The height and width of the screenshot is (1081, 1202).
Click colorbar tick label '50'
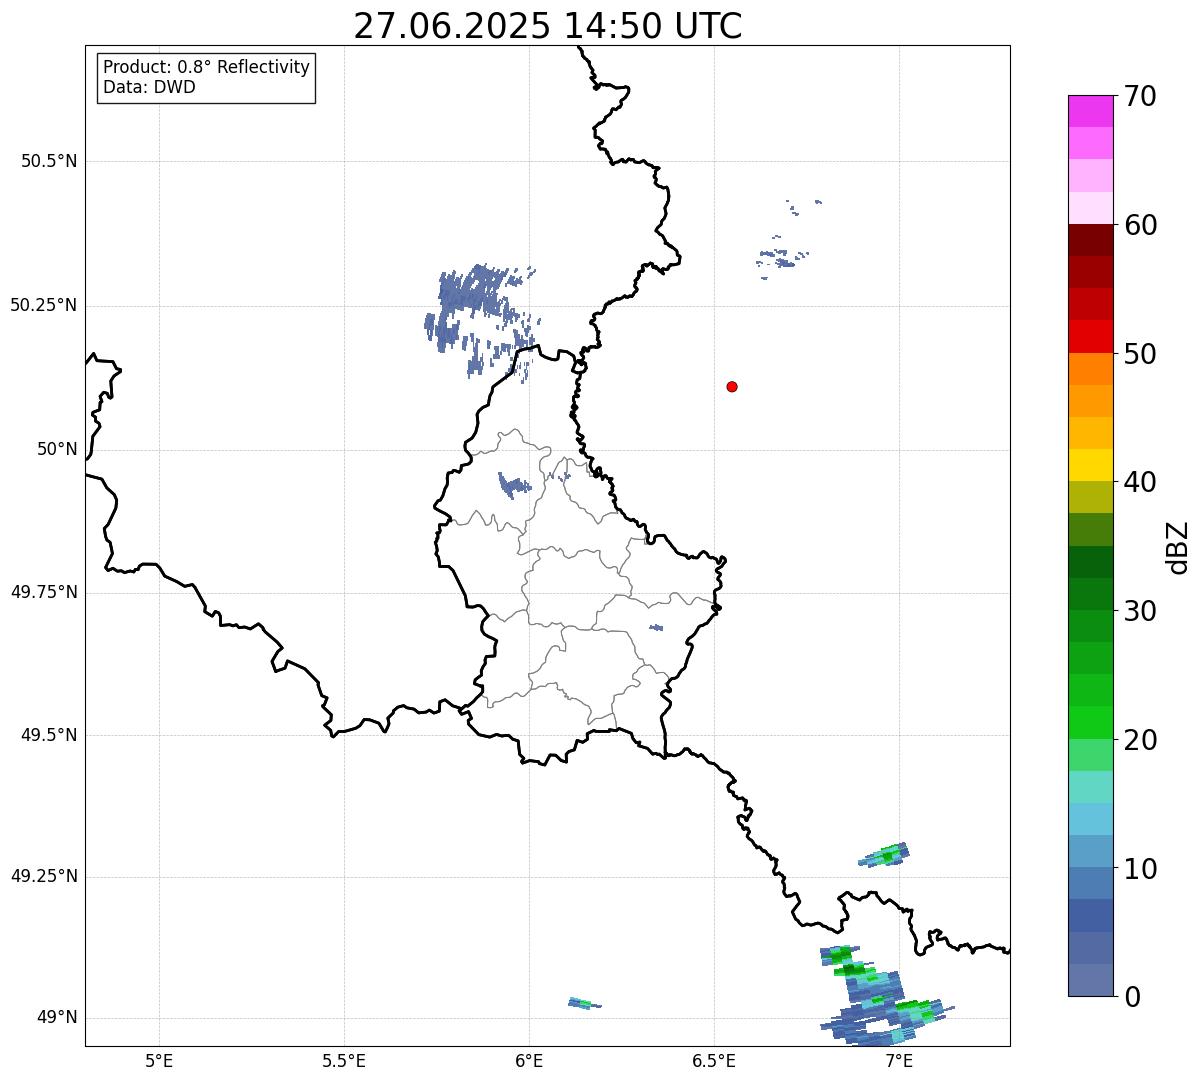(x=1140, y=354)
